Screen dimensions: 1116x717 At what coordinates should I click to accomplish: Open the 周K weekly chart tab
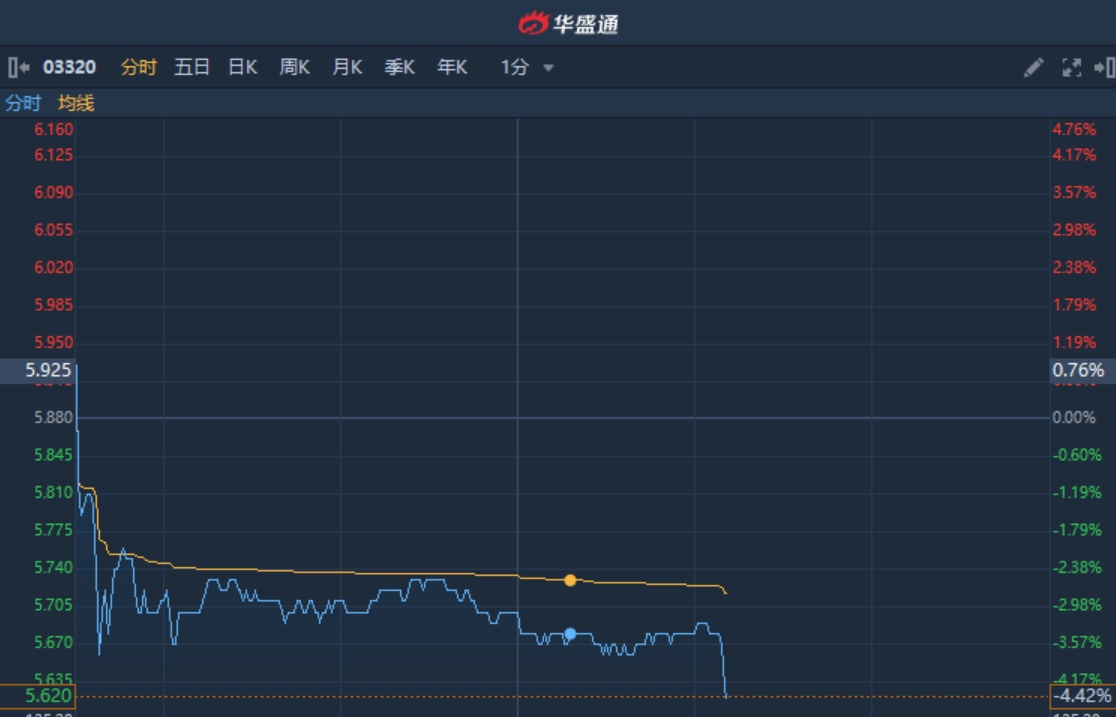(294, 68)
